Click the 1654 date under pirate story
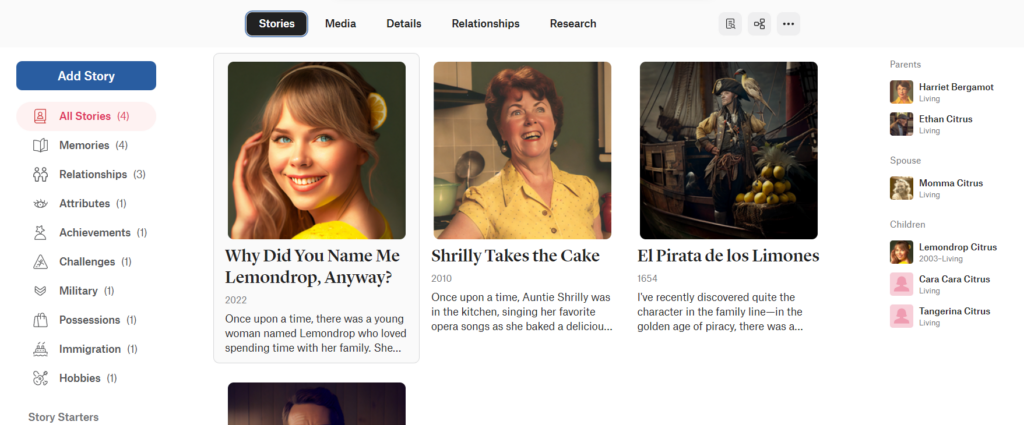Viewport: 1024px width, 425px height. [648, 279]
